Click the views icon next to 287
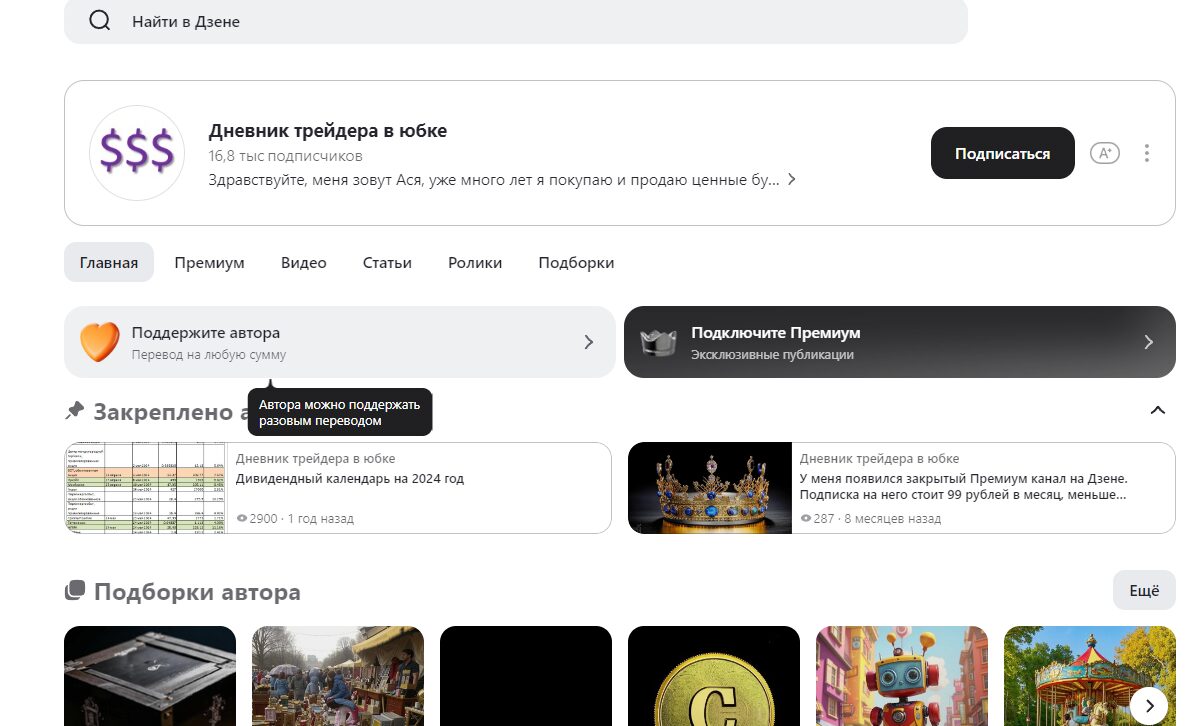This screenshot has height=726, width=1204. [x=806, y=519]
